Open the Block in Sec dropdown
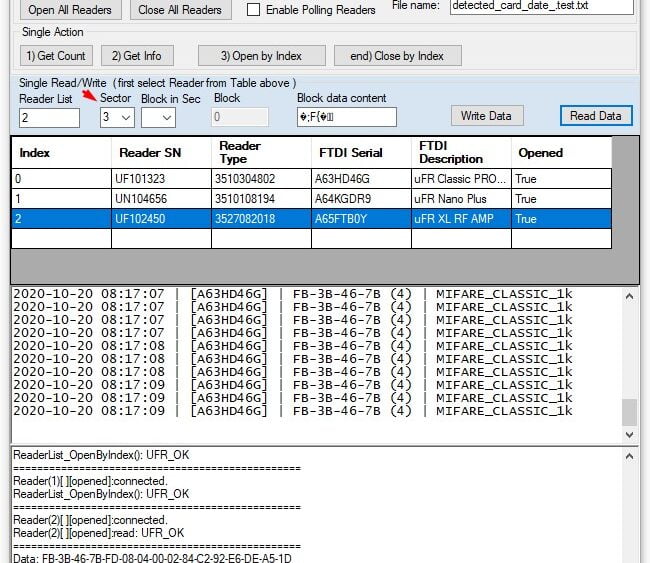This screenshot has height=563, width=650. pyautogui.click(x=158, y=118)
